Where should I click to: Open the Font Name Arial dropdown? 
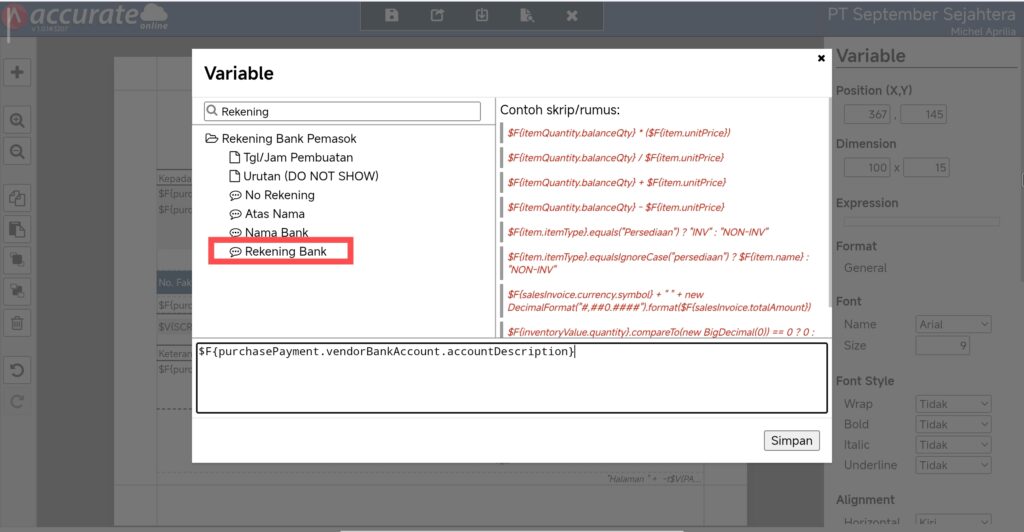pyautogui.click(x=953, y=324)
